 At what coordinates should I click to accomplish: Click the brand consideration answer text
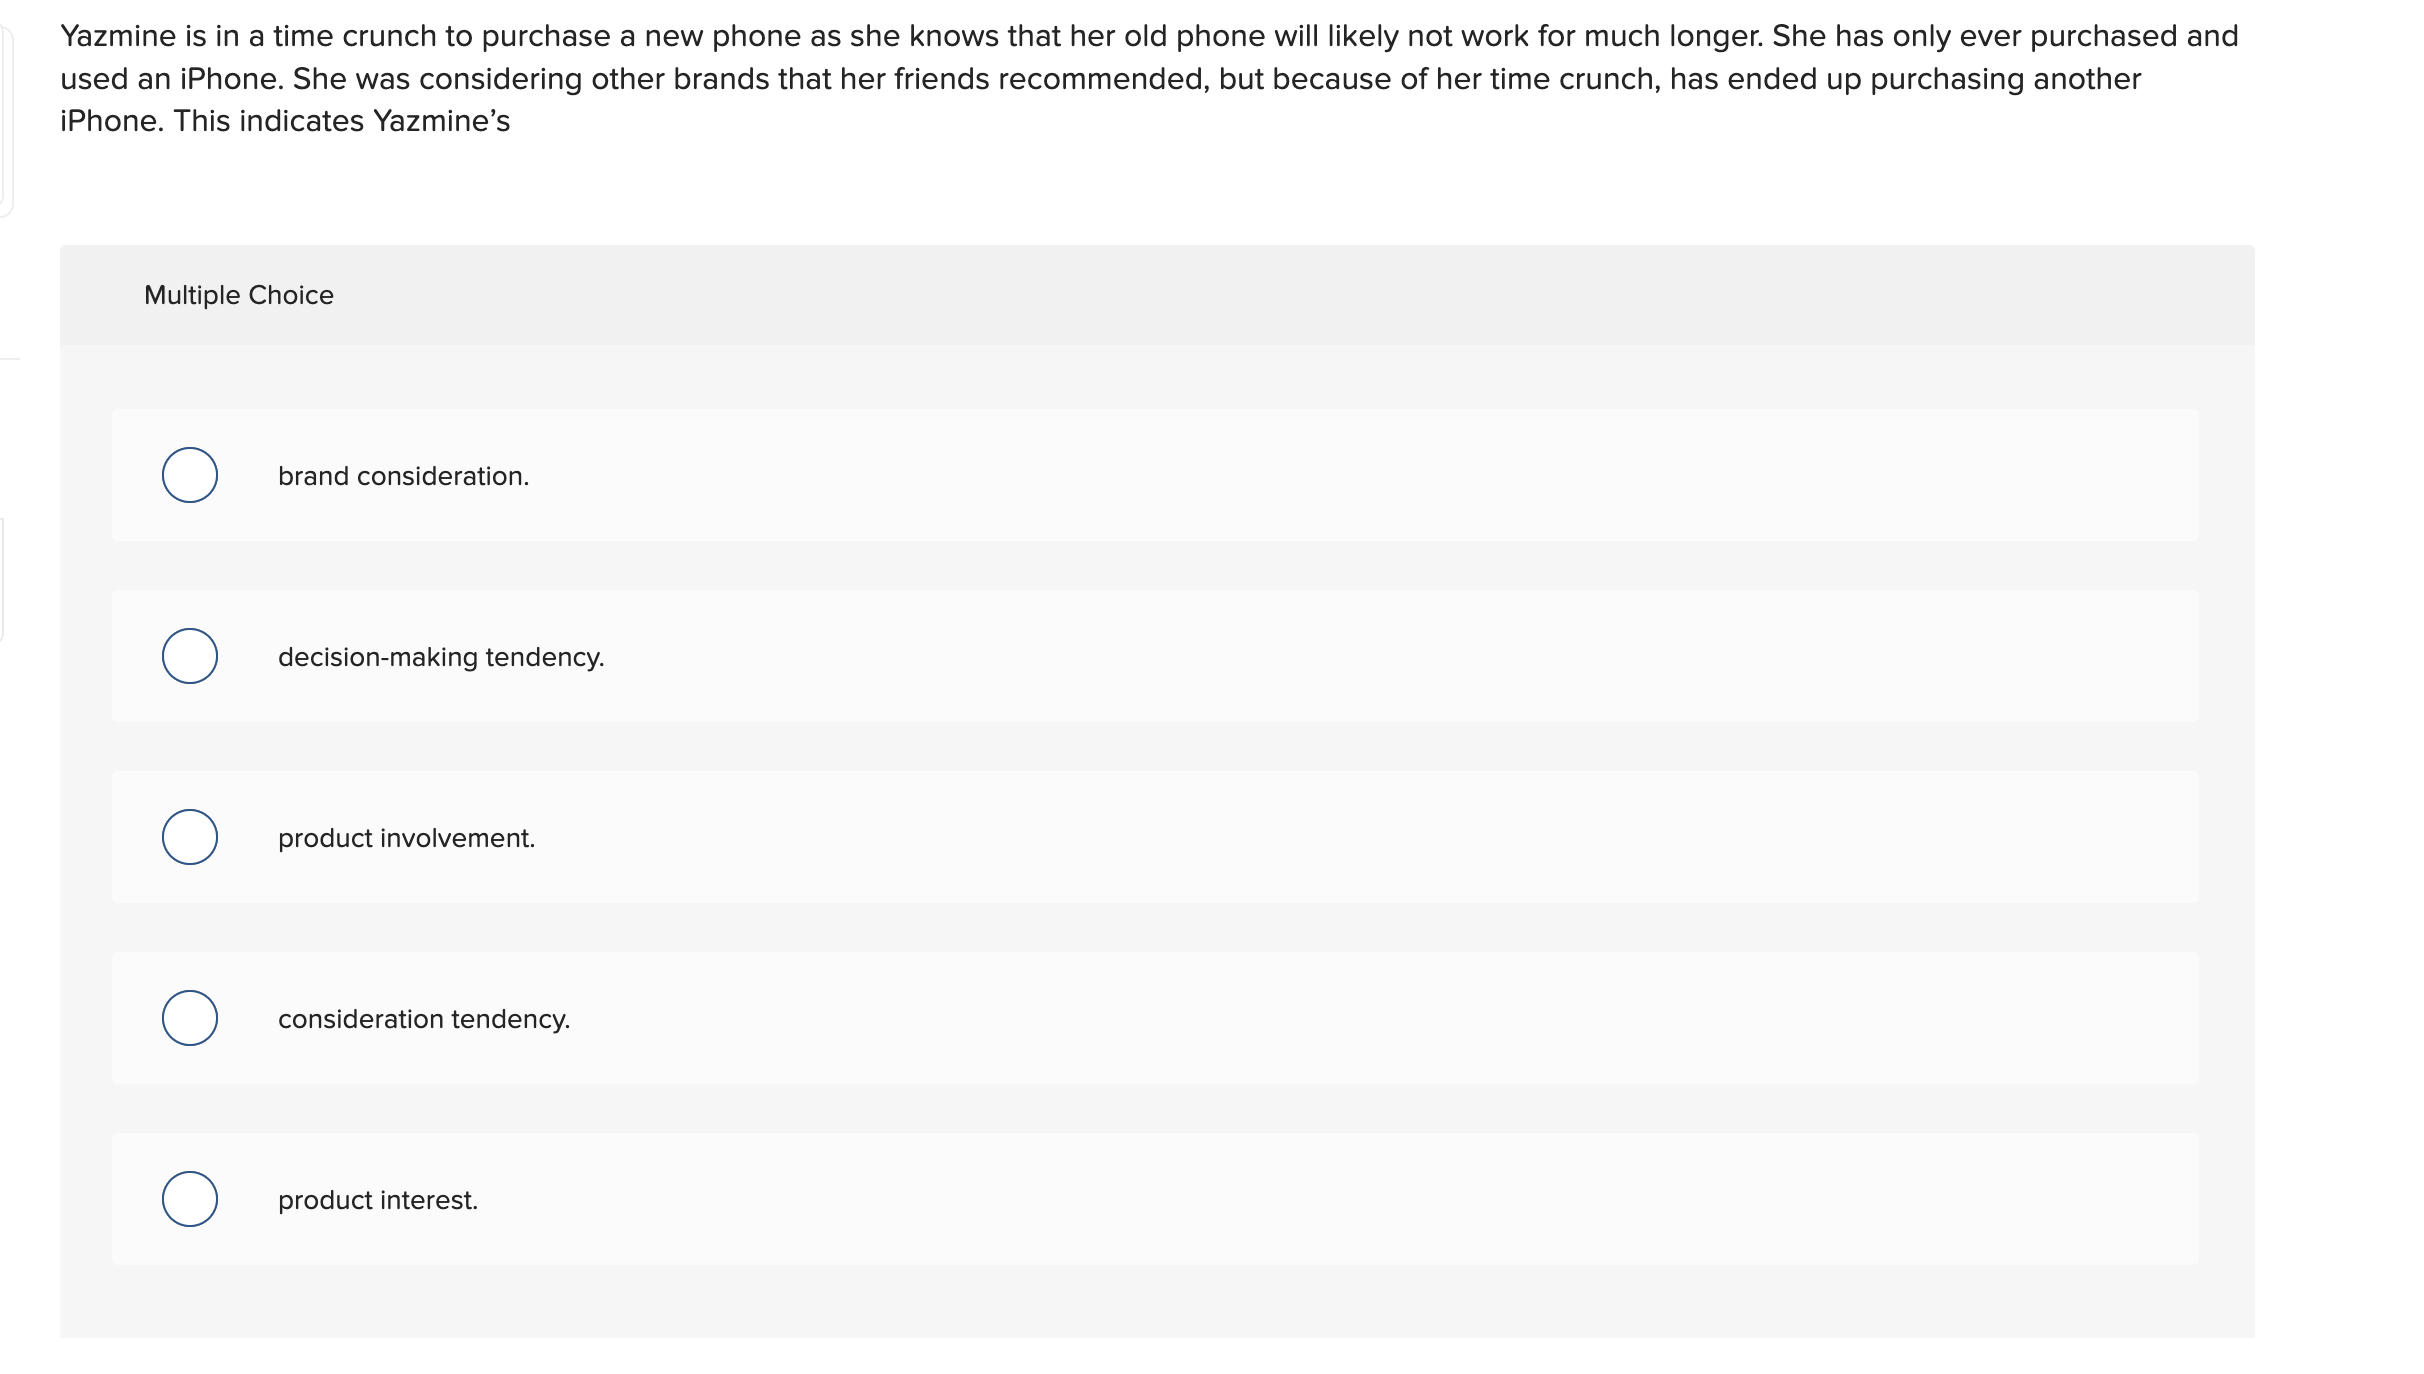pyautogui.click(x=403, y=476)
